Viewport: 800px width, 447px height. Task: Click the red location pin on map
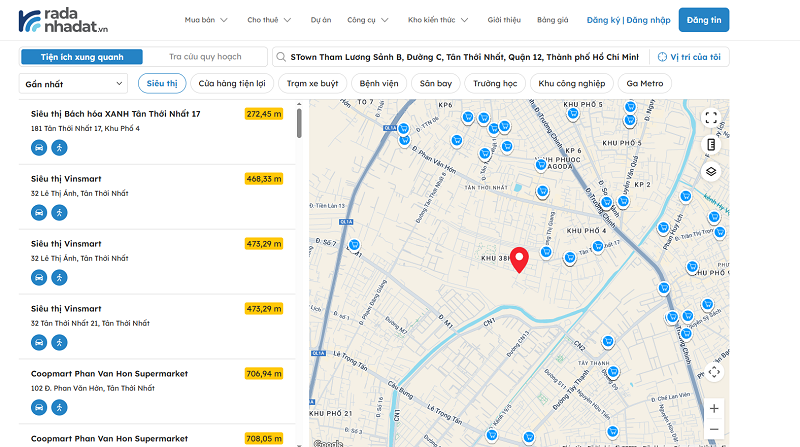point(520,259)
